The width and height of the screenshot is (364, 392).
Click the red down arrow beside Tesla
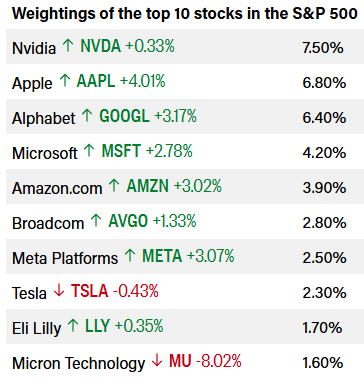pos(59,290)
